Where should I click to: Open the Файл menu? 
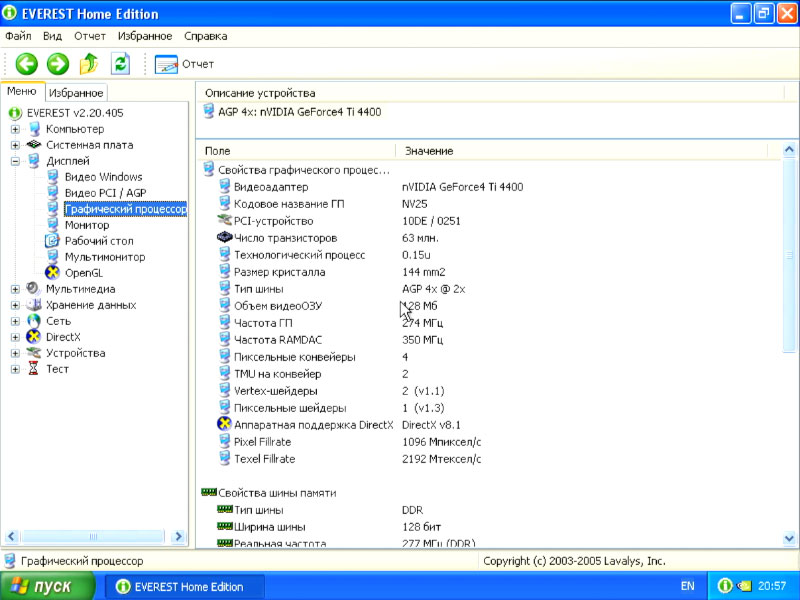pyautogui.click(x=18, y=36)
